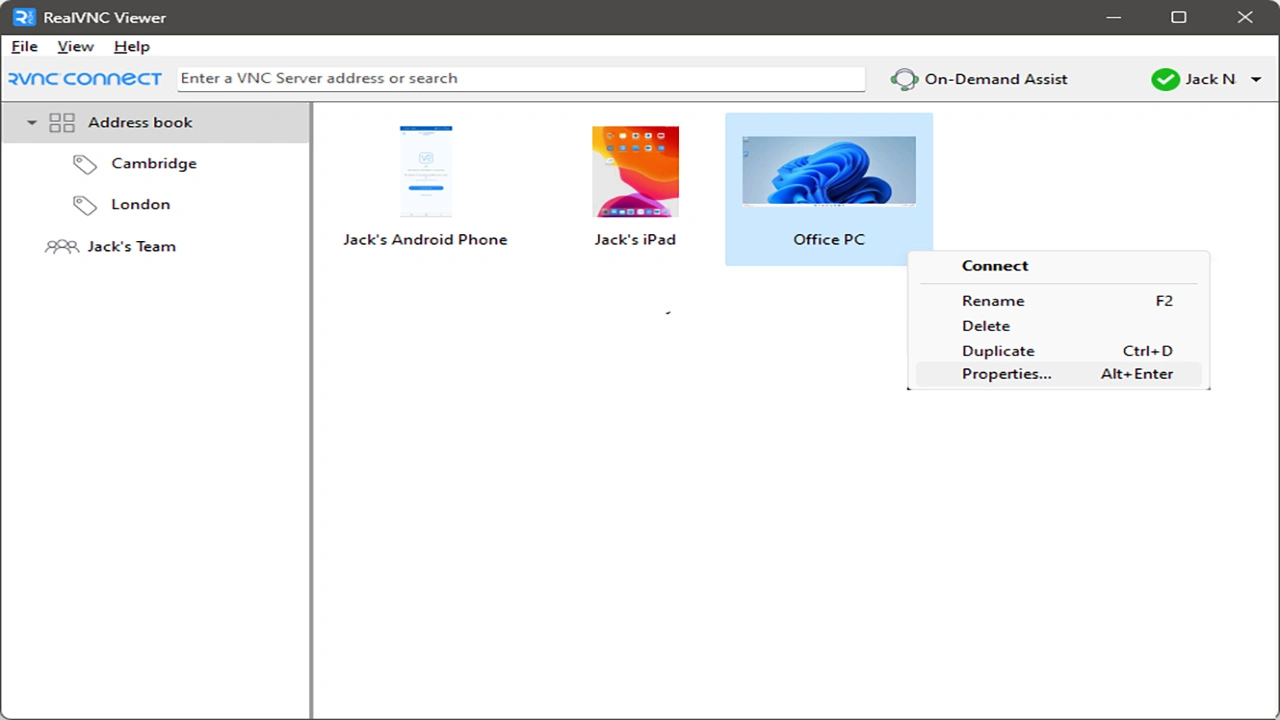Collapse the Address book tree arrow

click(x=31, y=123)
